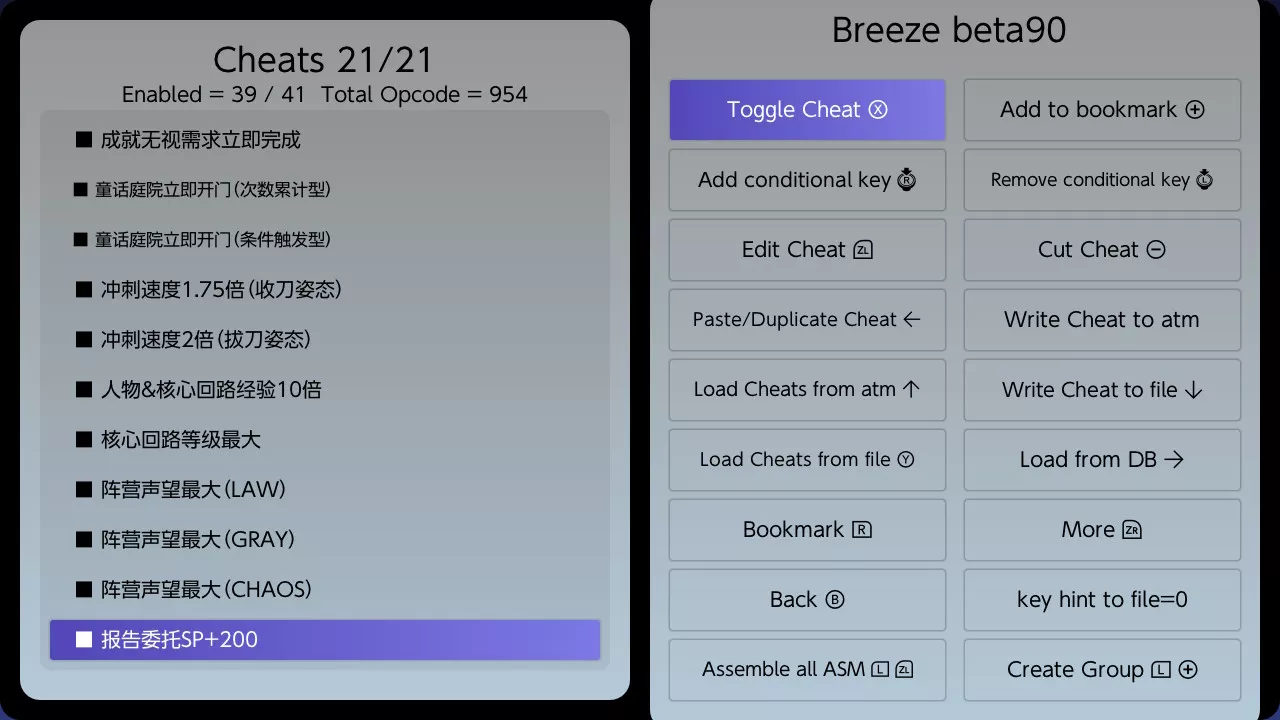Toggle key hint to file=0
1280x720 pixels.
click(1102, 600)
